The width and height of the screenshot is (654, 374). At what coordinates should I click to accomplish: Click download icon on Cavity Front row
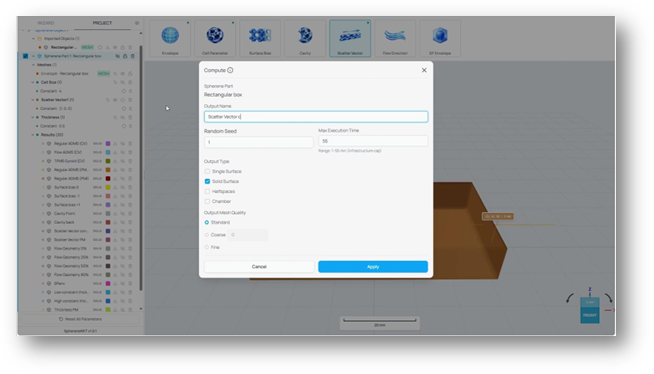tap(115, 213)
